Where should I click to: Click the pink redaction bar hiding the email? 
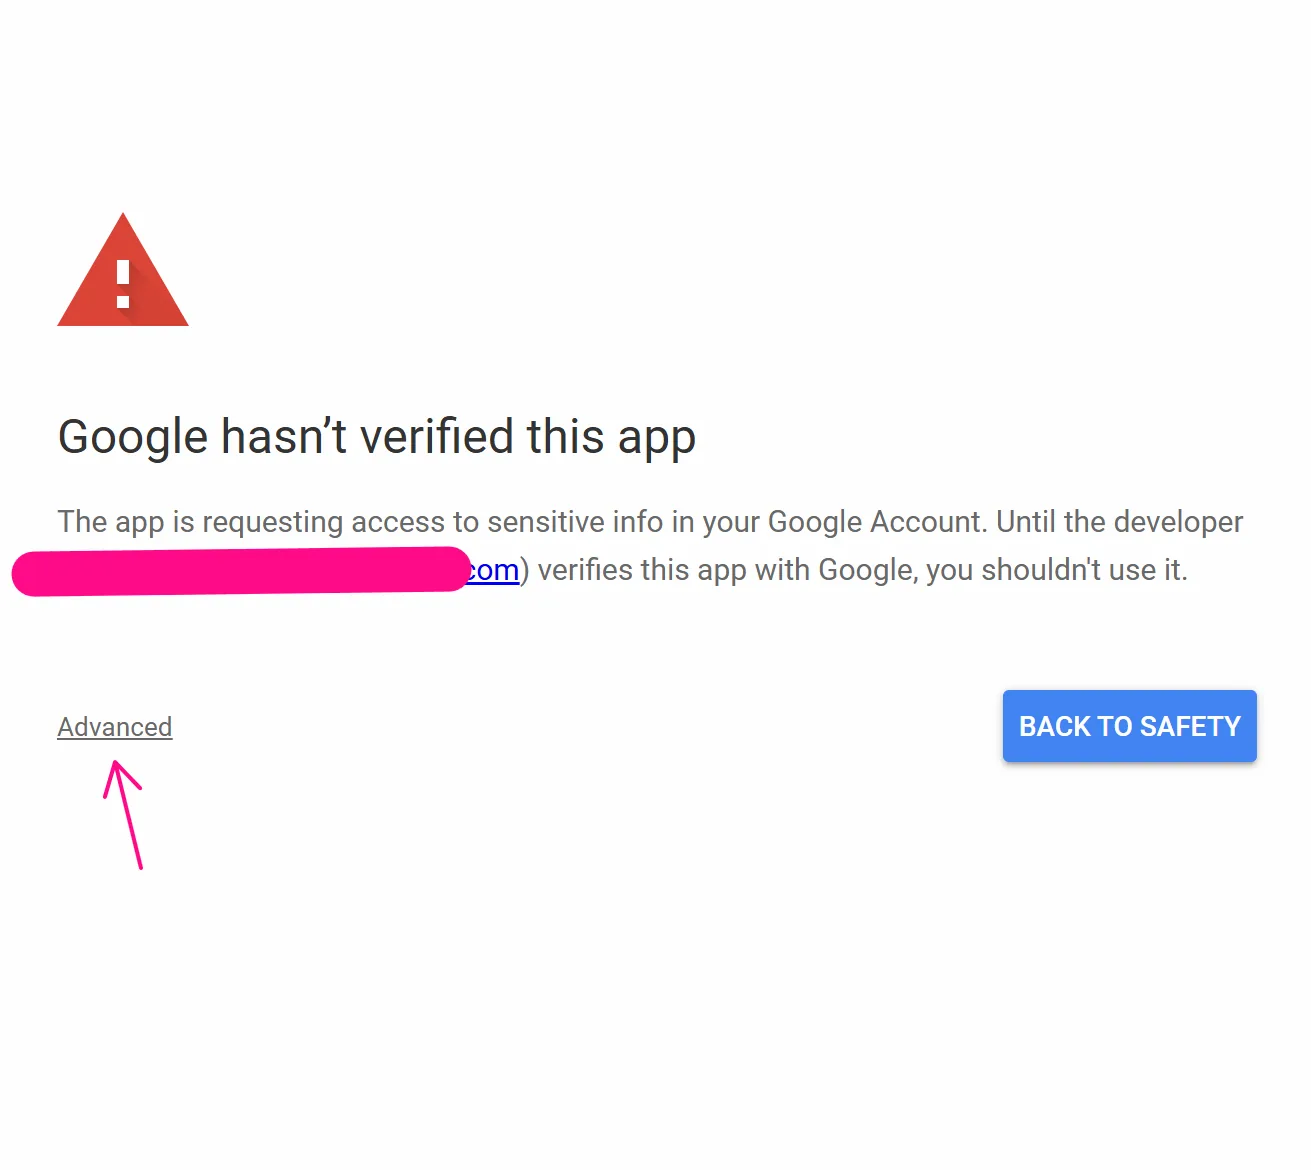tap(240, 572)
